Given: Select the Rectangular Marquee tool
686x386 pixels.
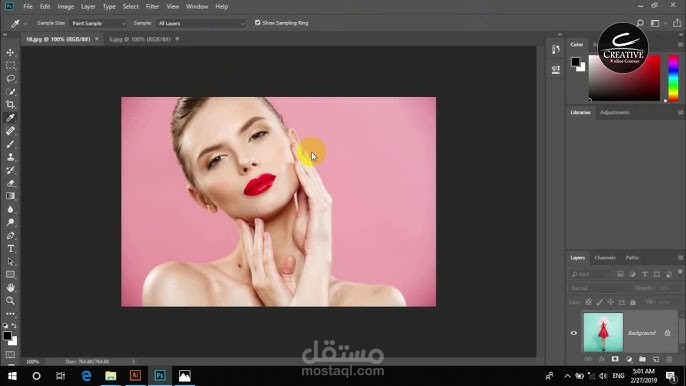Looking at the screenshot, I should pos(10,66).
